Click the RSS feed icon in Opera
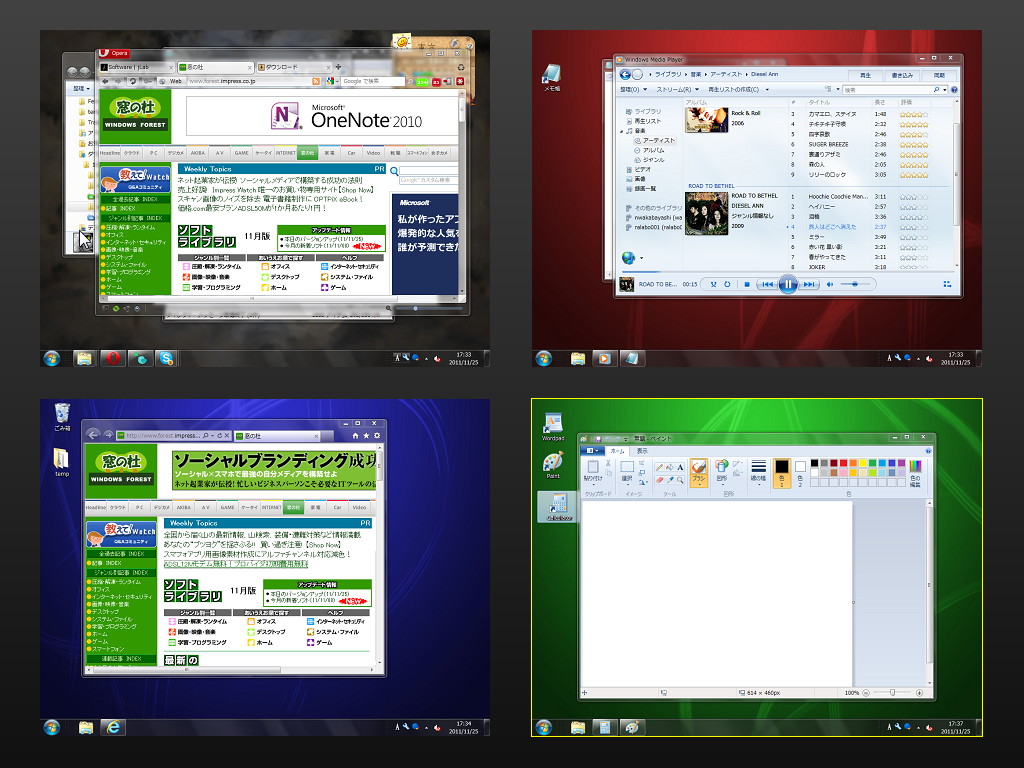The width and height of the screenshot is (1024, 768). coord(316,82)
